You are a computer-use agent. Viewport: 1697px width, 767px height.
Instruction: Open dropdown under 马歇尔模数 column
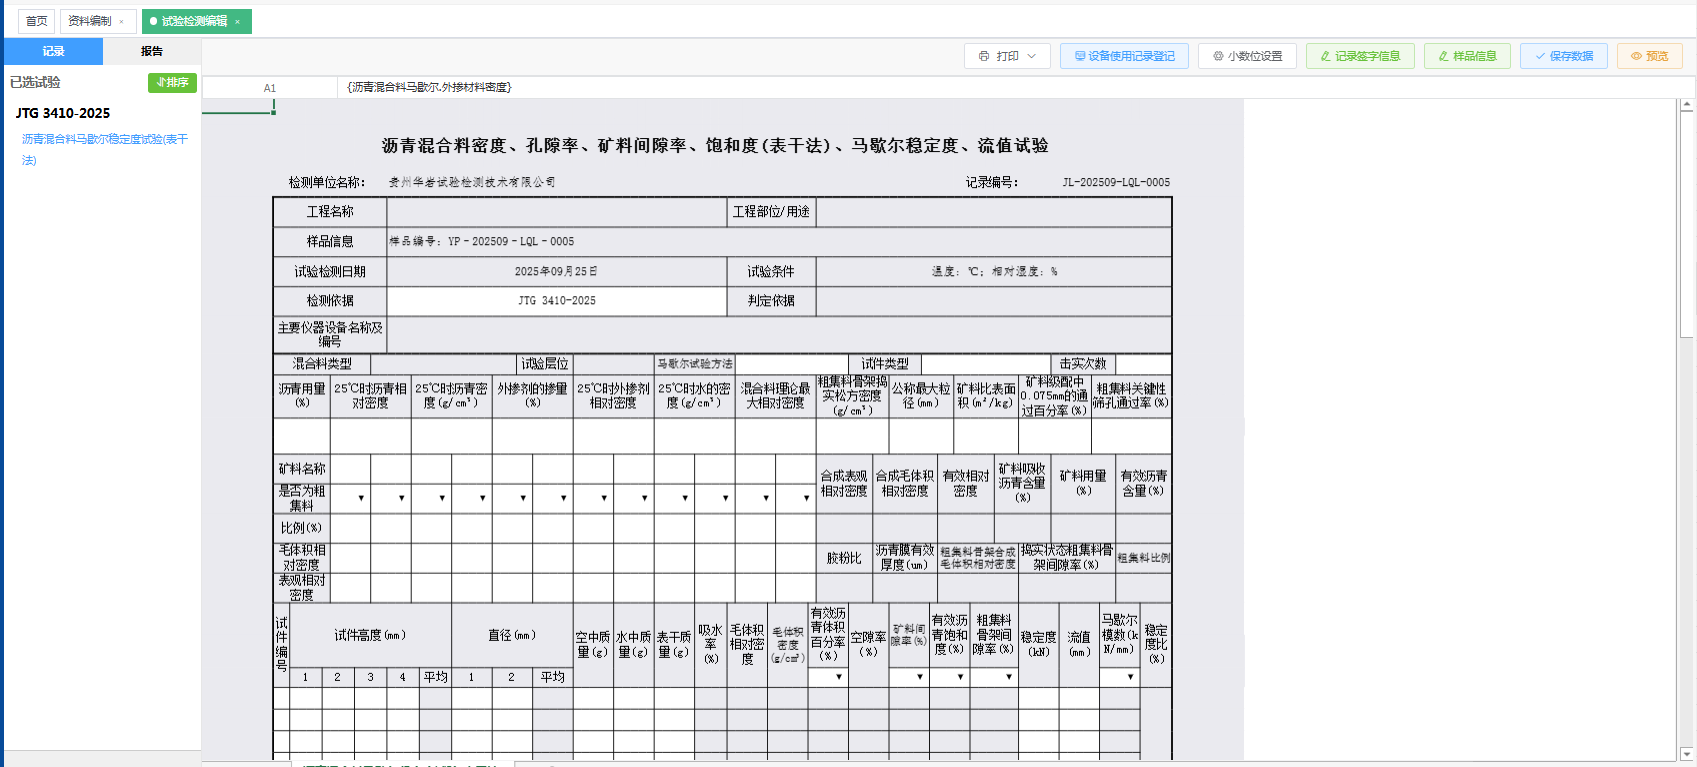pyautogui.click(x=1130, y=677)
